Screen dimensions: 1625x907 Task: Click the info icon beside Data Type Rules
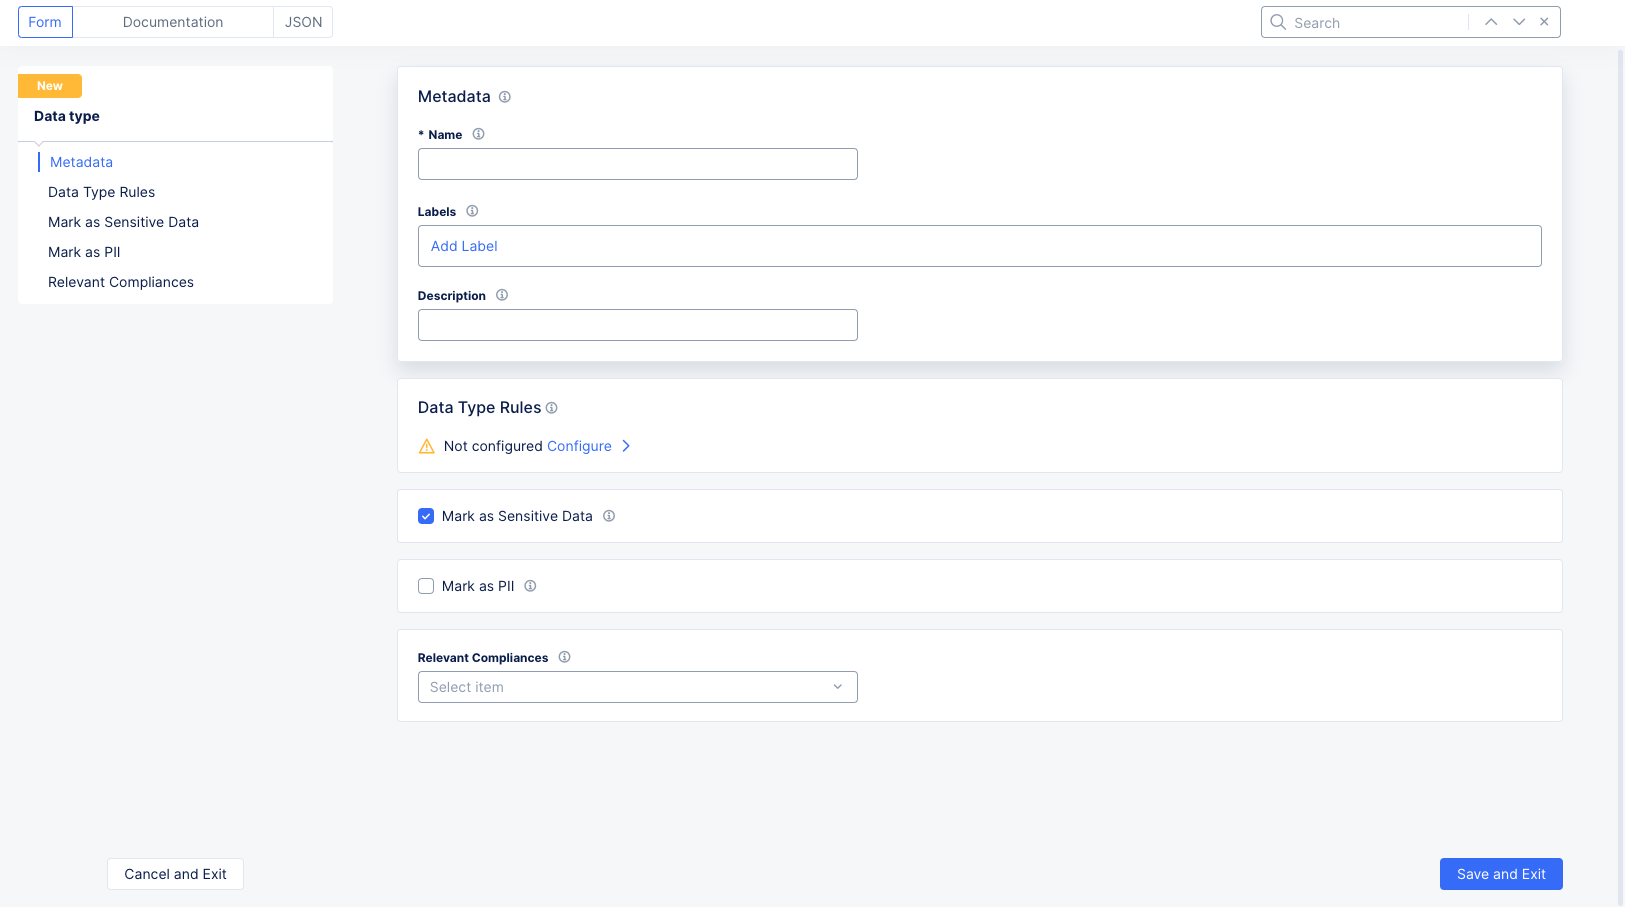[x=551, y=408]
